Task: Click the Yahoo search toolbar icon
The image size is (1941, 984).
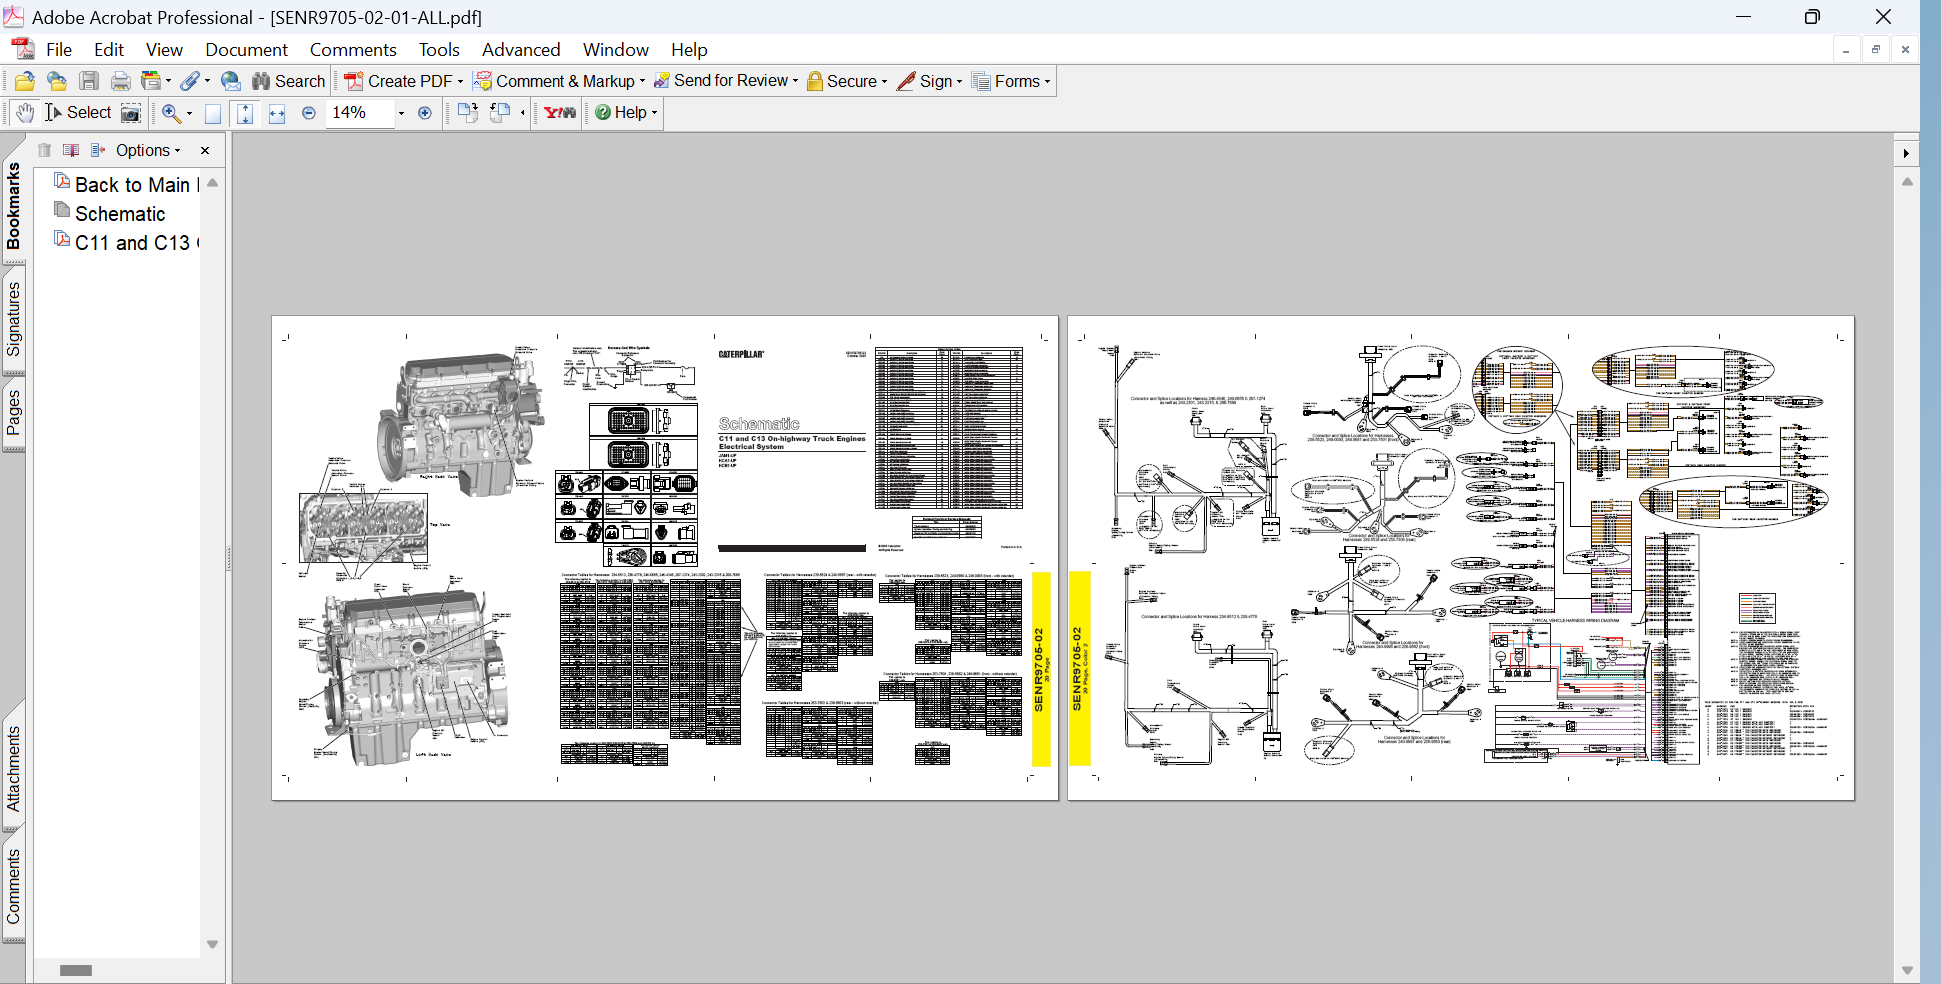Action: [x=560, y=113]
